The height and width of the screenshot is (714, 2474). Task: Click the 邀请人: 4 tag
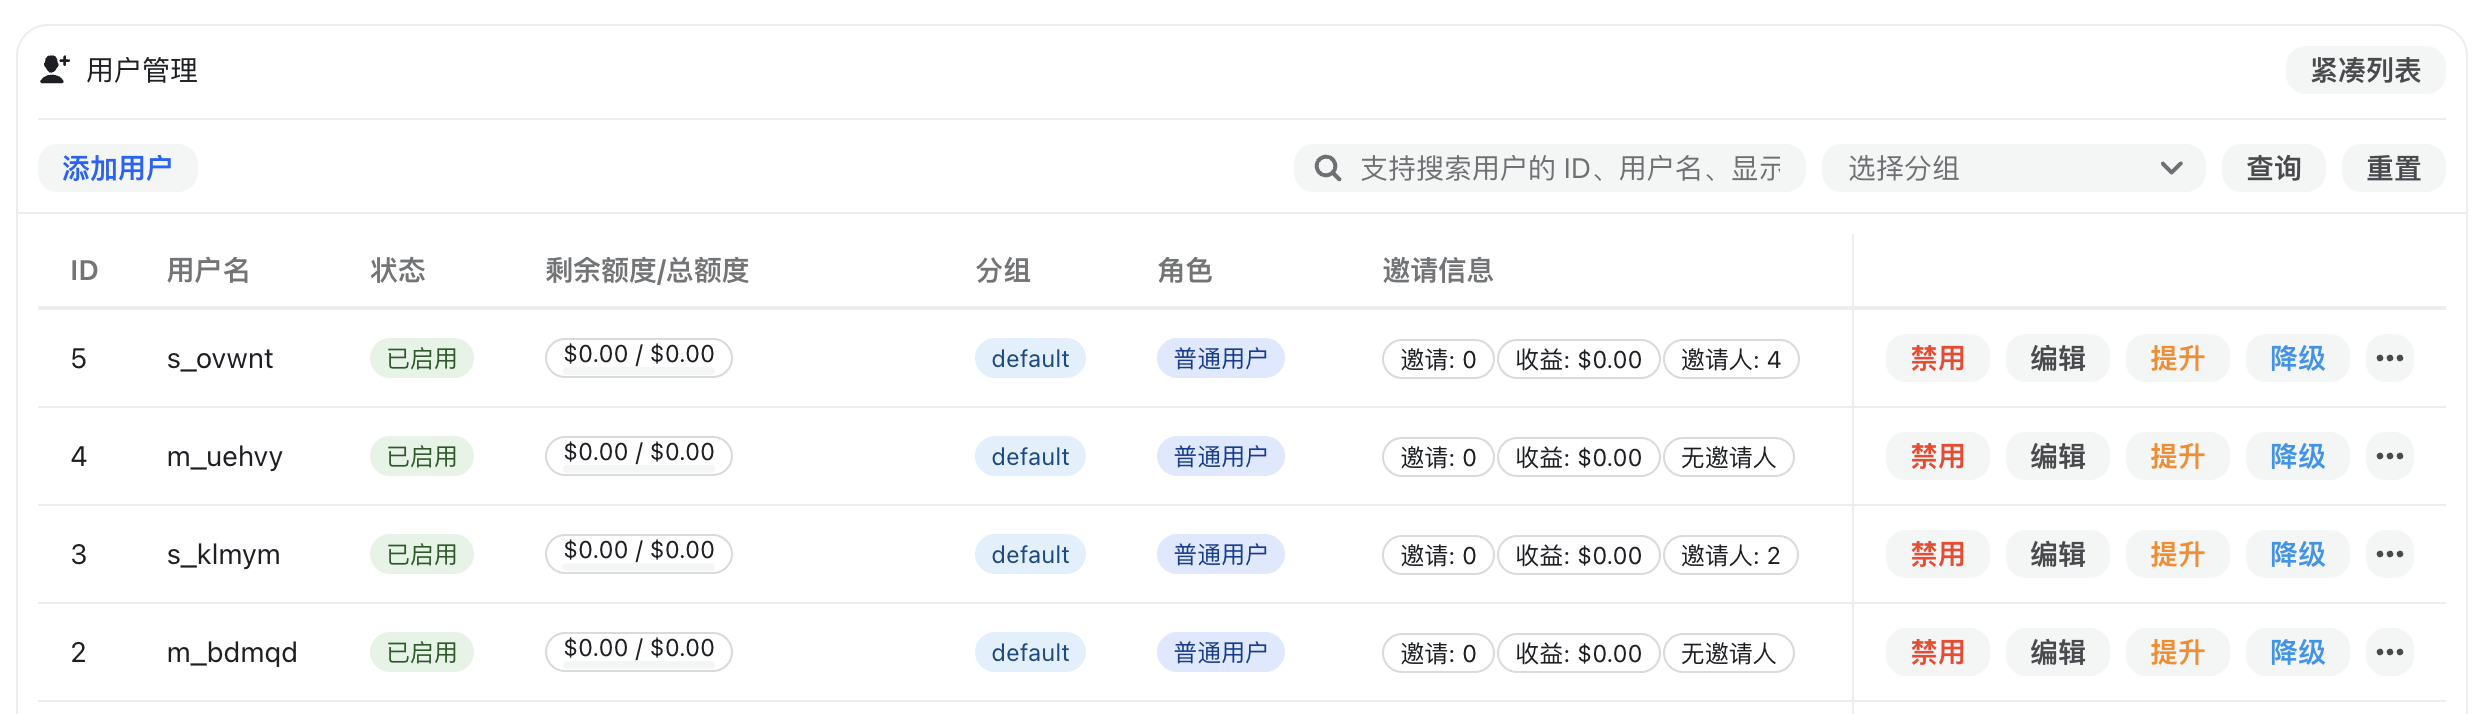click(x=1730, y=359)
